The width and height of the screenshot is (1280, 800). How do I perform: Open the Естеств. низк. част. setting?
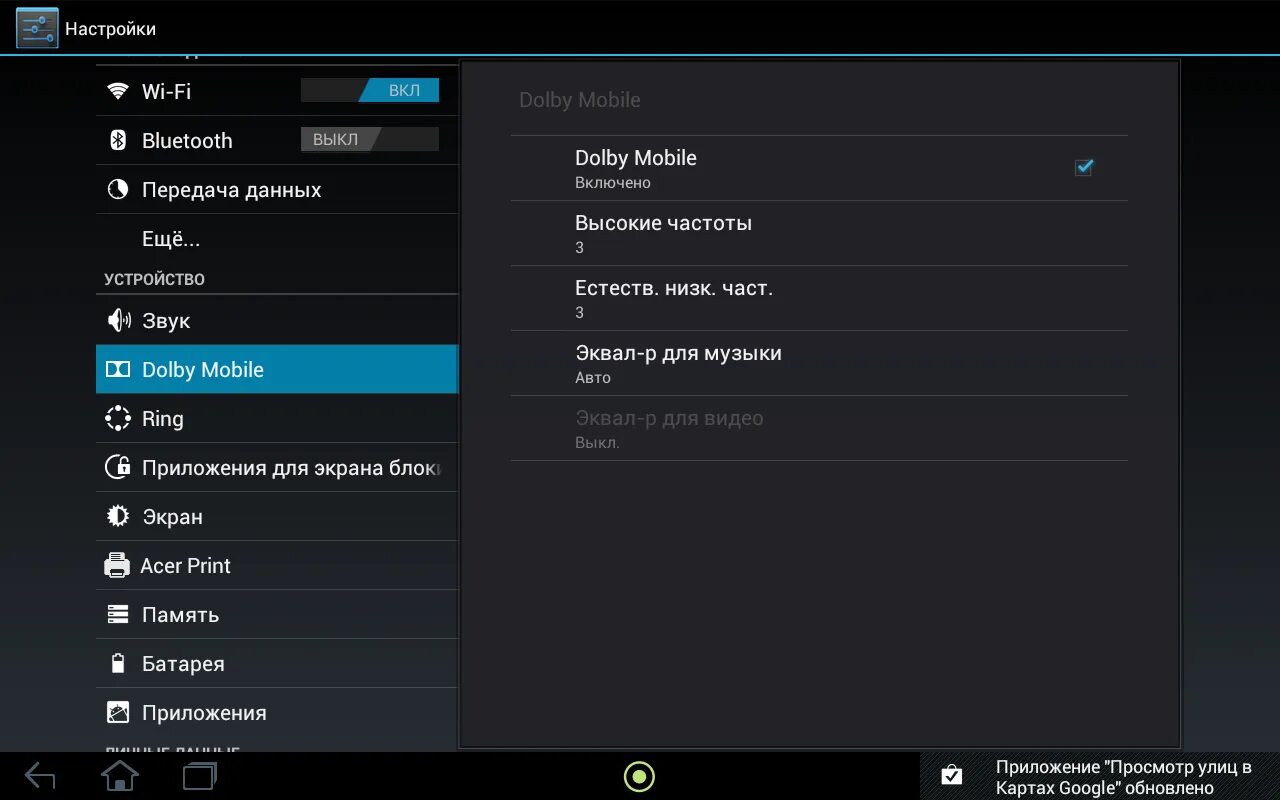(x=819, y=298)
